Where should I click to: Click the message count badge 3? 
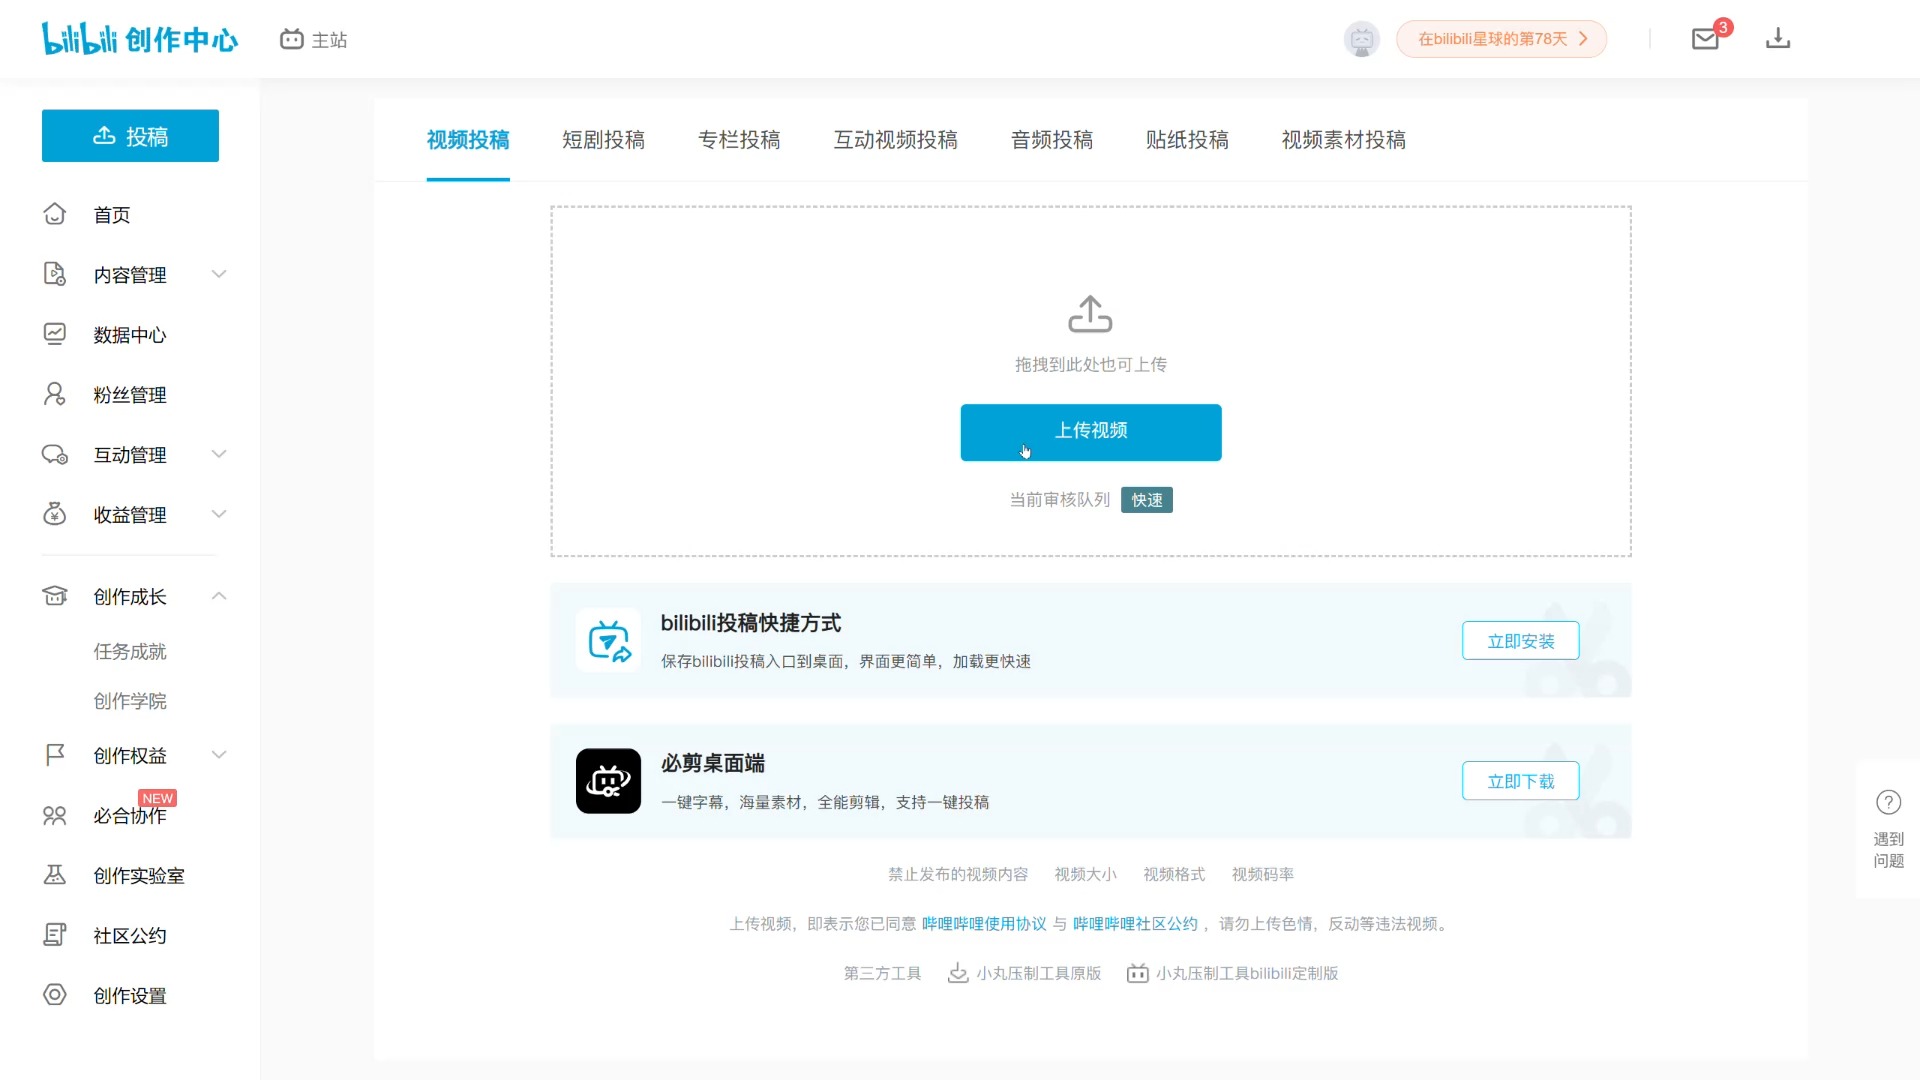coord(1723,27)
